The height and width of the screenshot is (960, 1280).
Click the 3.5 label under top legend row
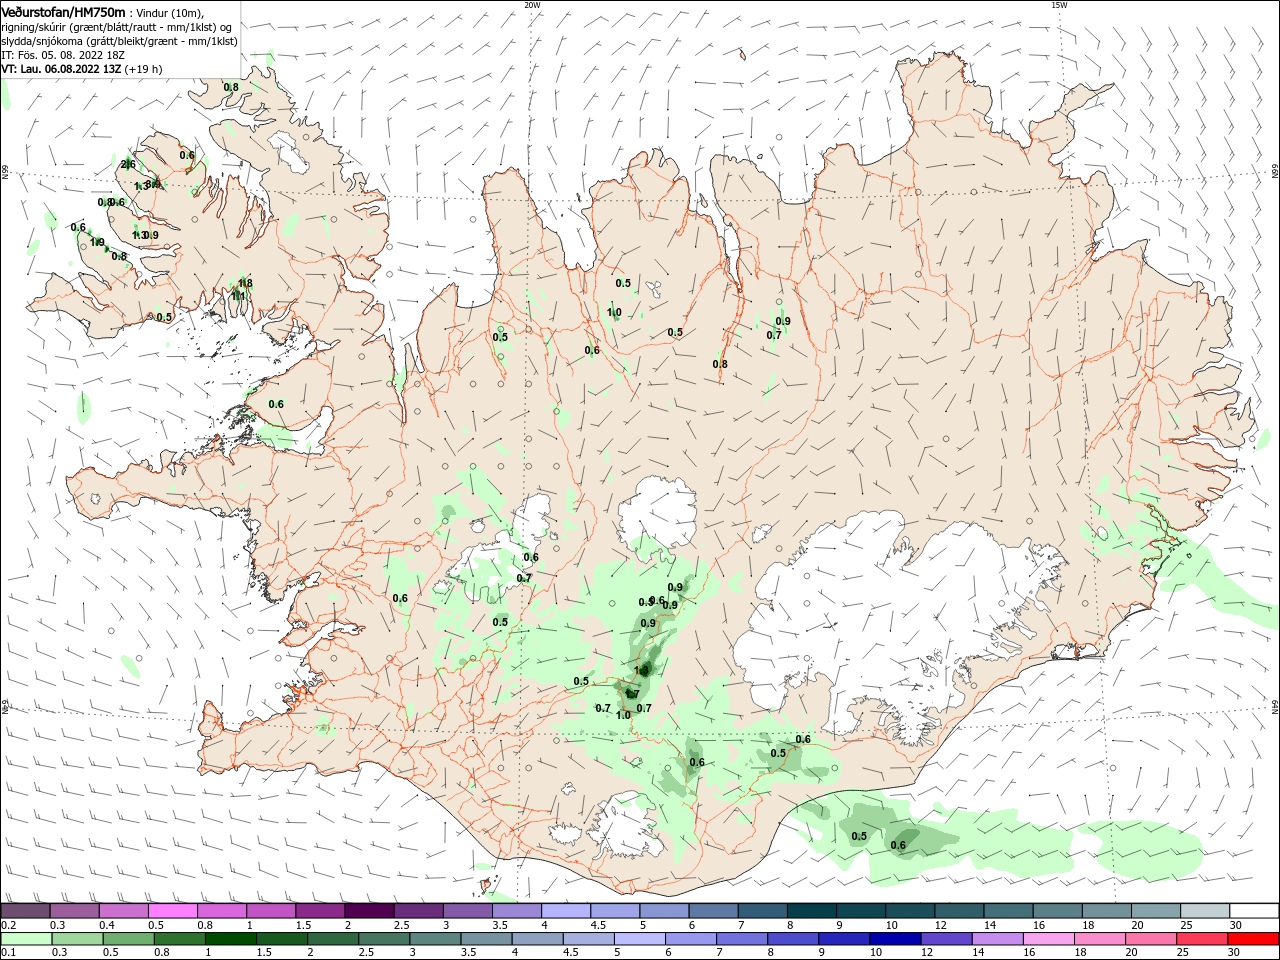point(499,925)
